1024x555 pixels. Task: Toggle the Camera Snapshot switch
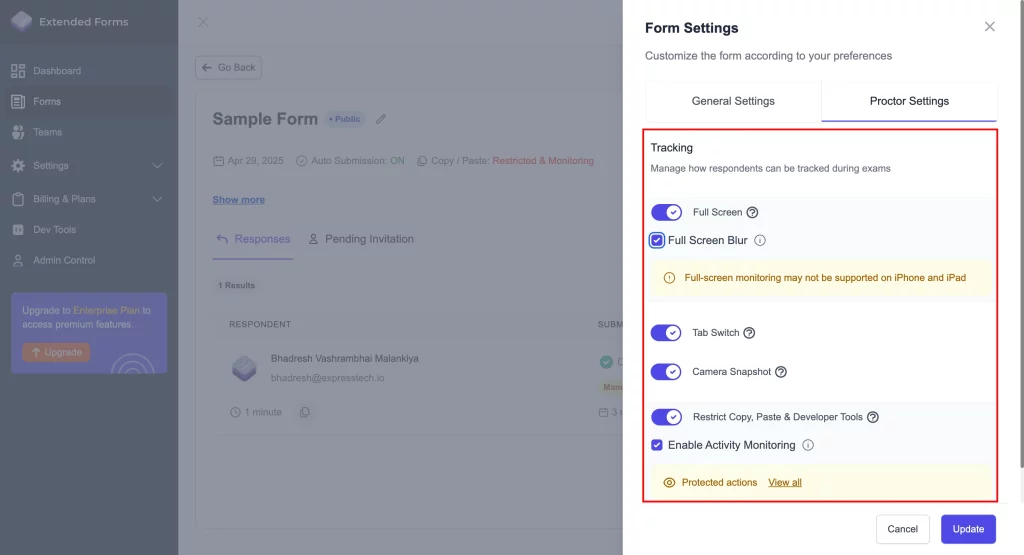click(x=666, y=372)
